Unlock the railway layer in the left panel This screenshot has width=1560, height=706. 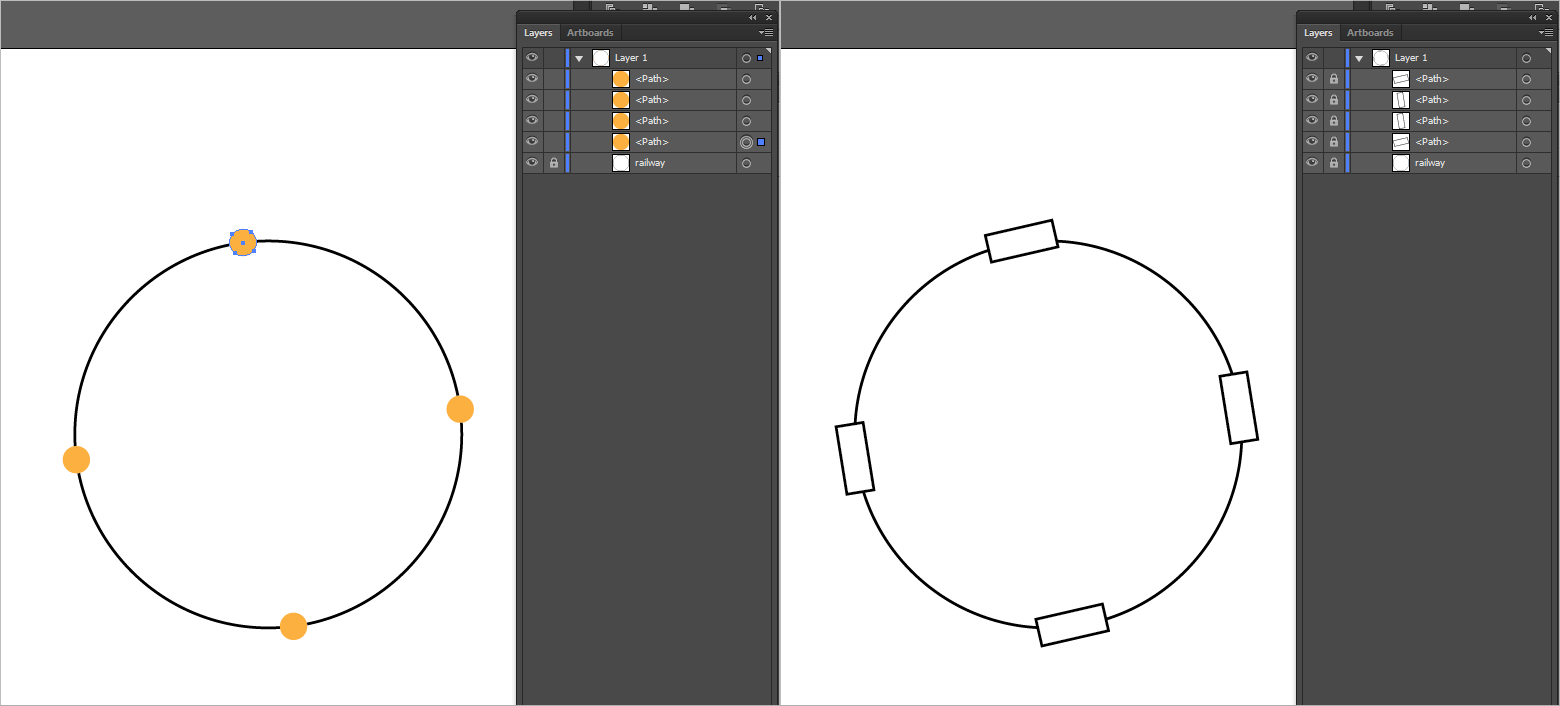point(553,162)
